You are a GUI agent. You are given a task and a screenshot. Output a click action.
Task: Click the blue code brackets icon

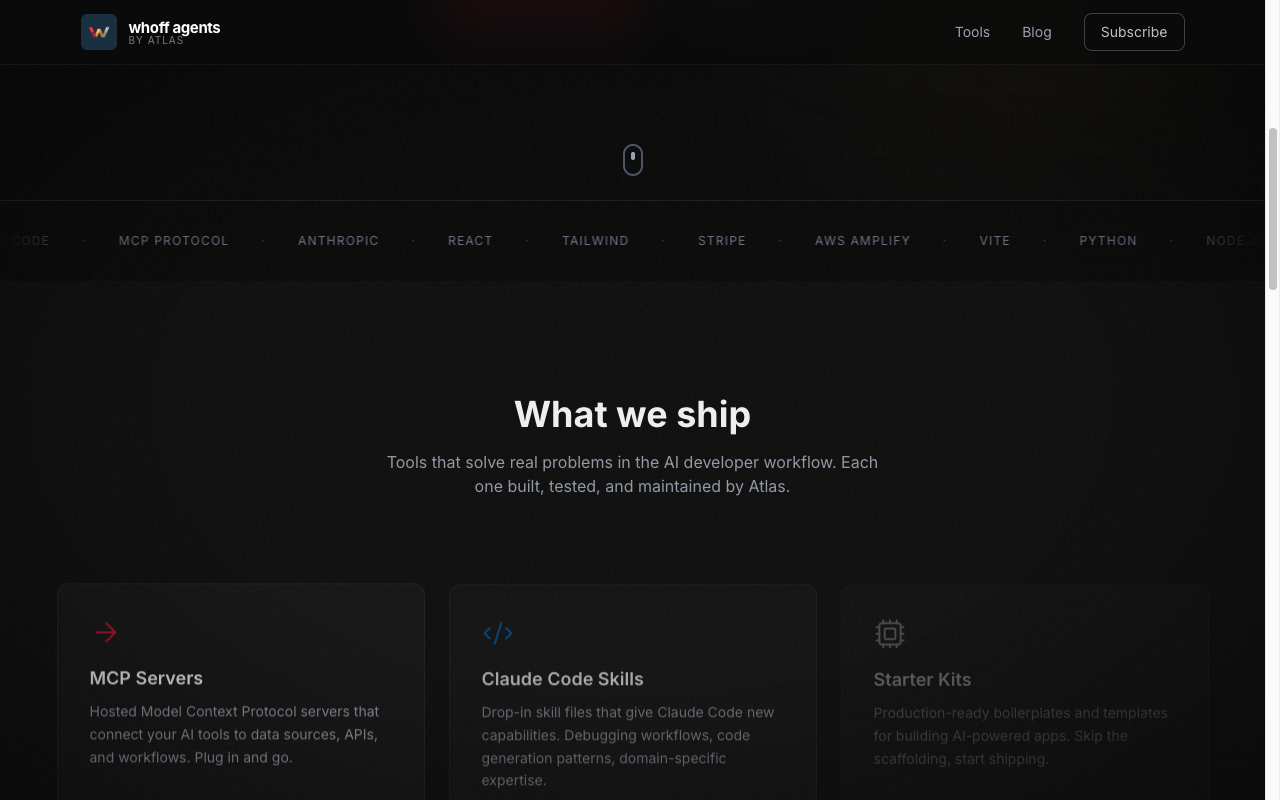[498, 633]
